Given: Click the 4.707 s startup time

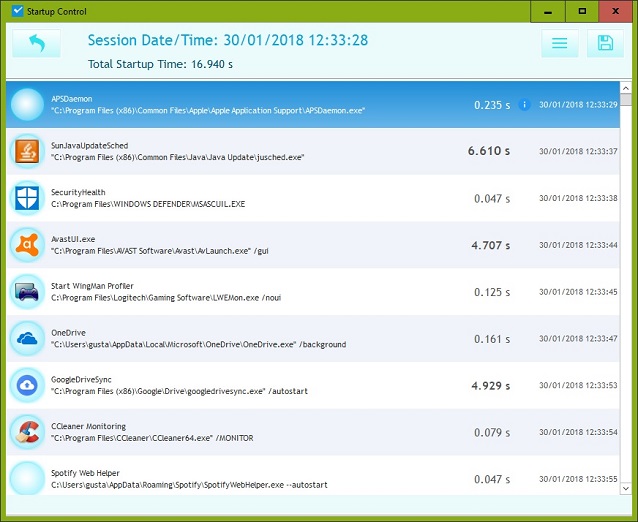Looking at the screenshot, I should point(491,245).
